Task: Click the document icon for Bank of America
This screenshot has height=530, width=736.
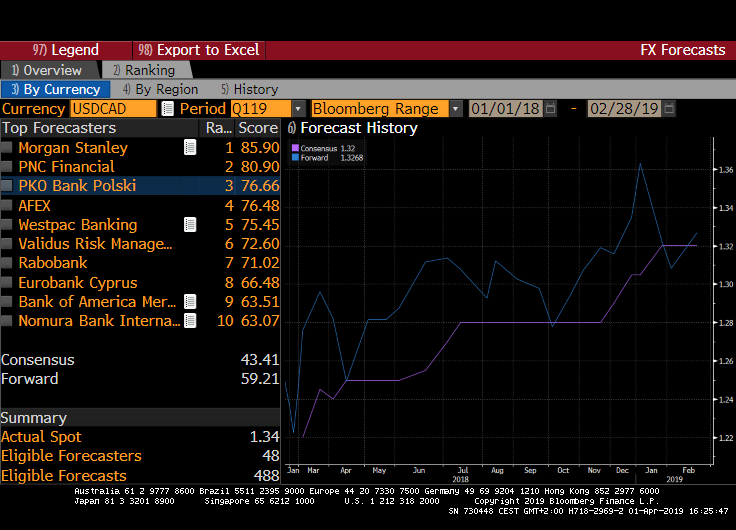Action: [x=190, y=302]
